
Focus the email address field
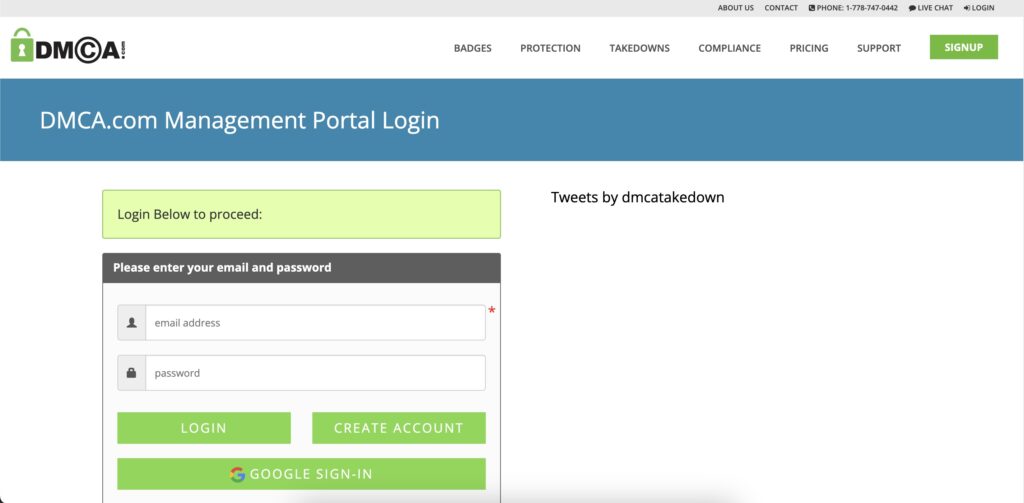[x=315, y=323]
